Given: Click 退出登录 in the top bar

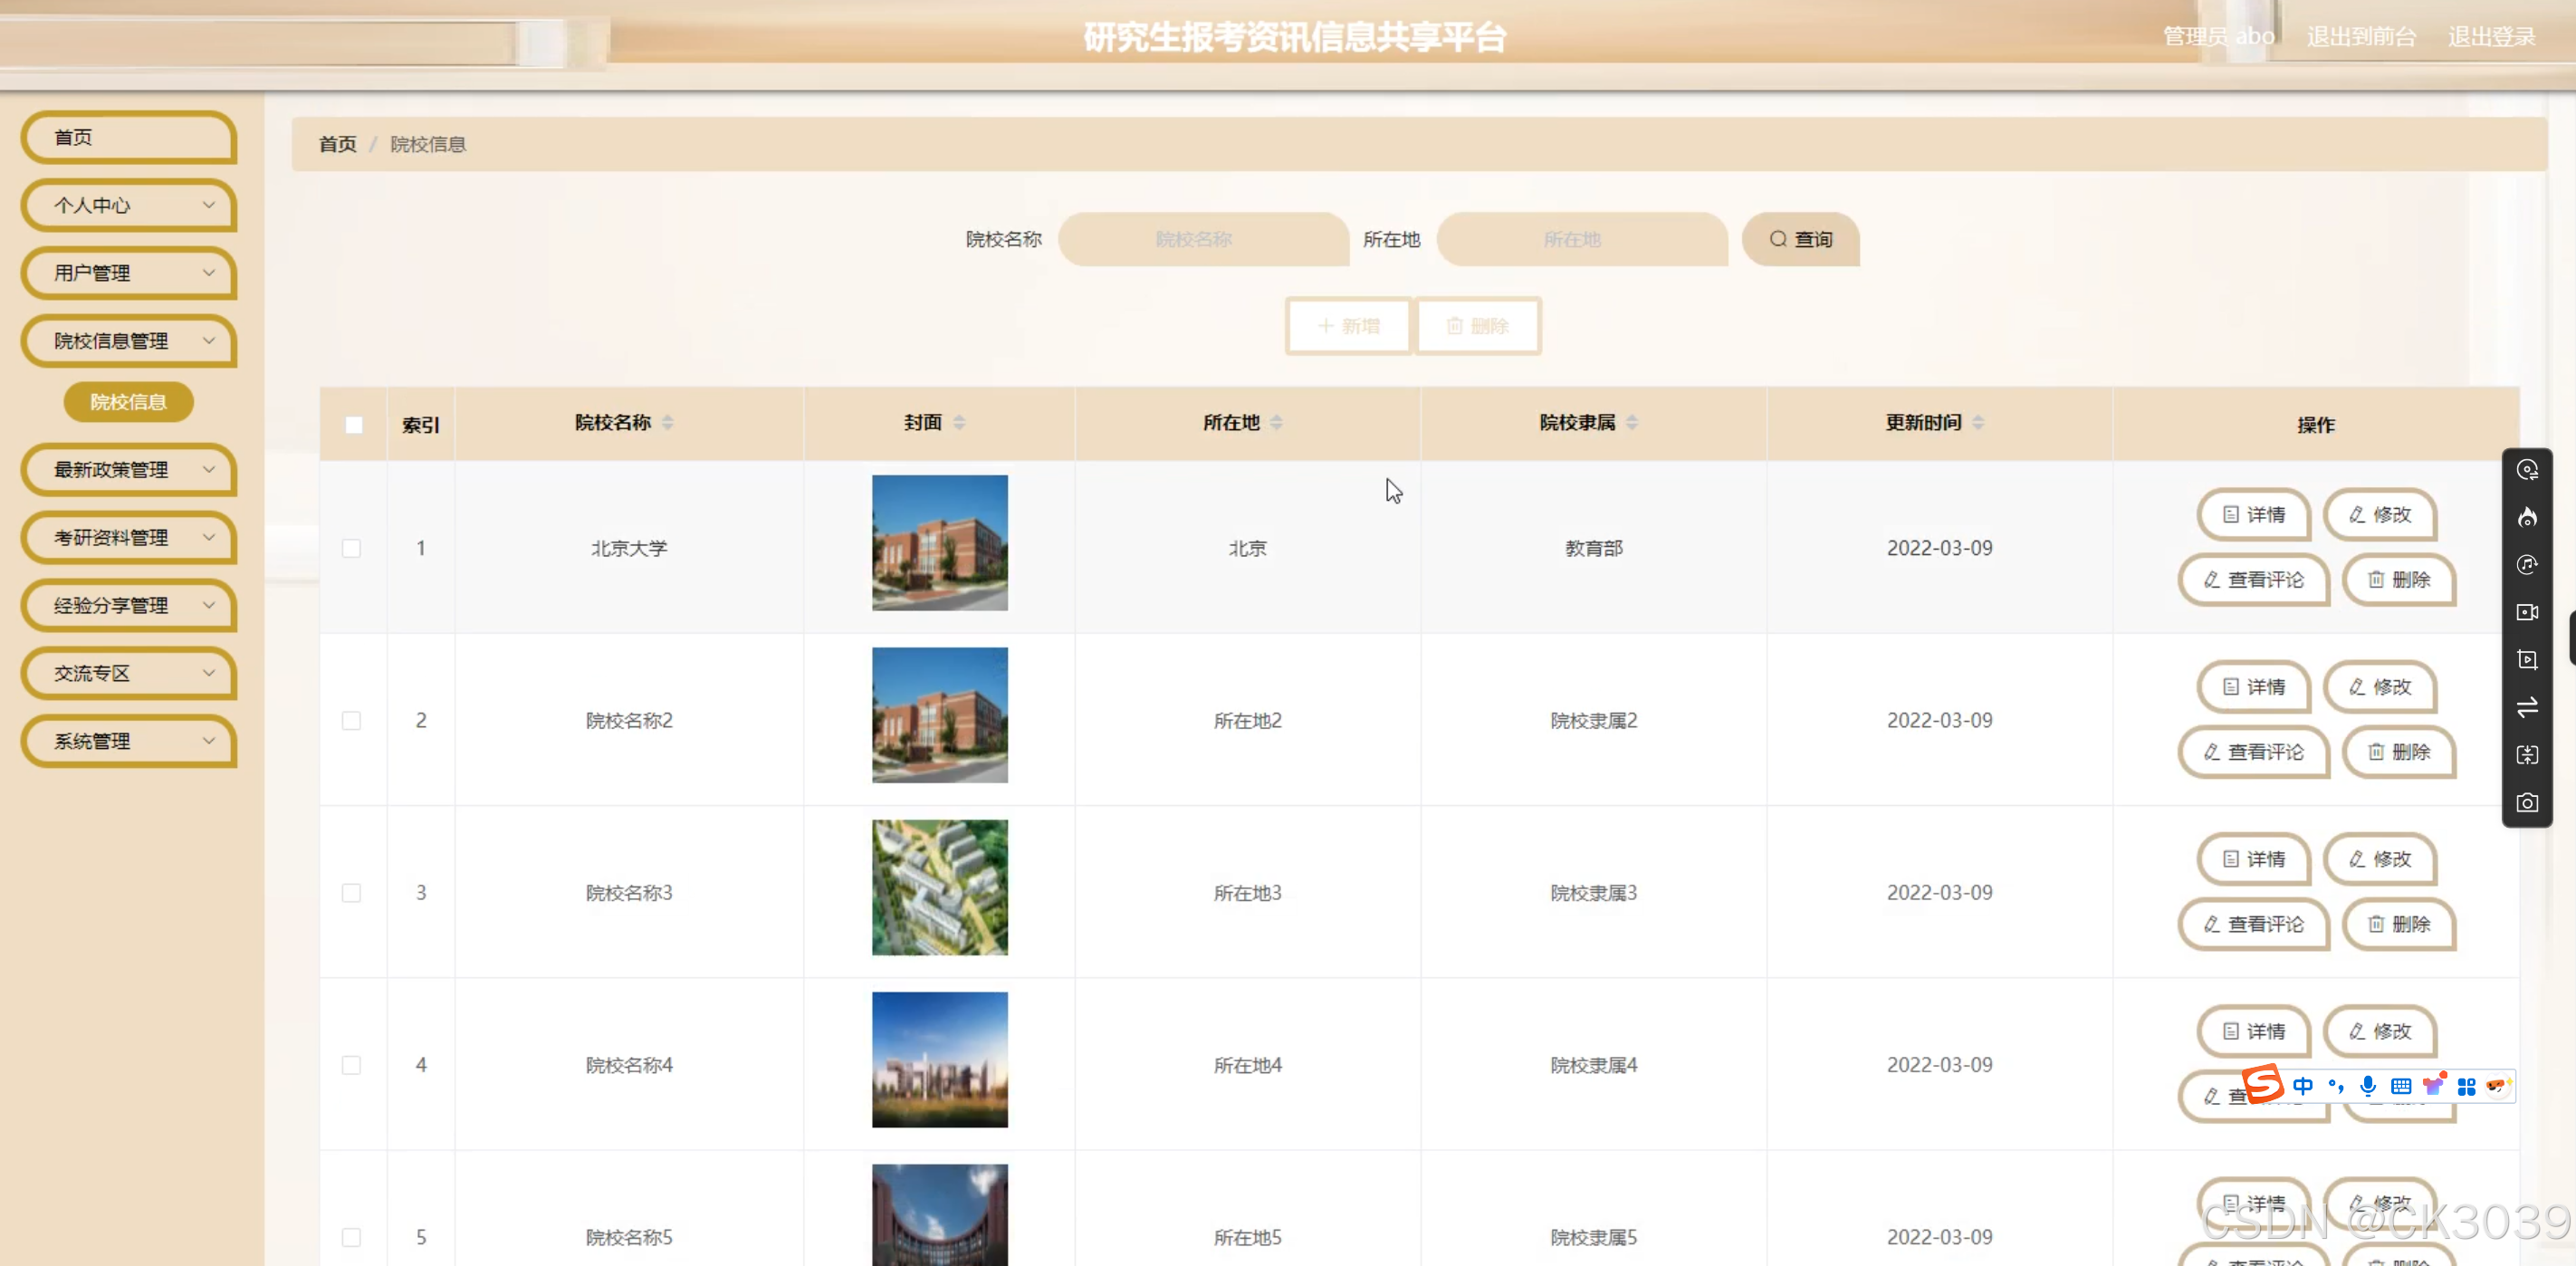Looking at the screenshot, I should pos(2491,37).
